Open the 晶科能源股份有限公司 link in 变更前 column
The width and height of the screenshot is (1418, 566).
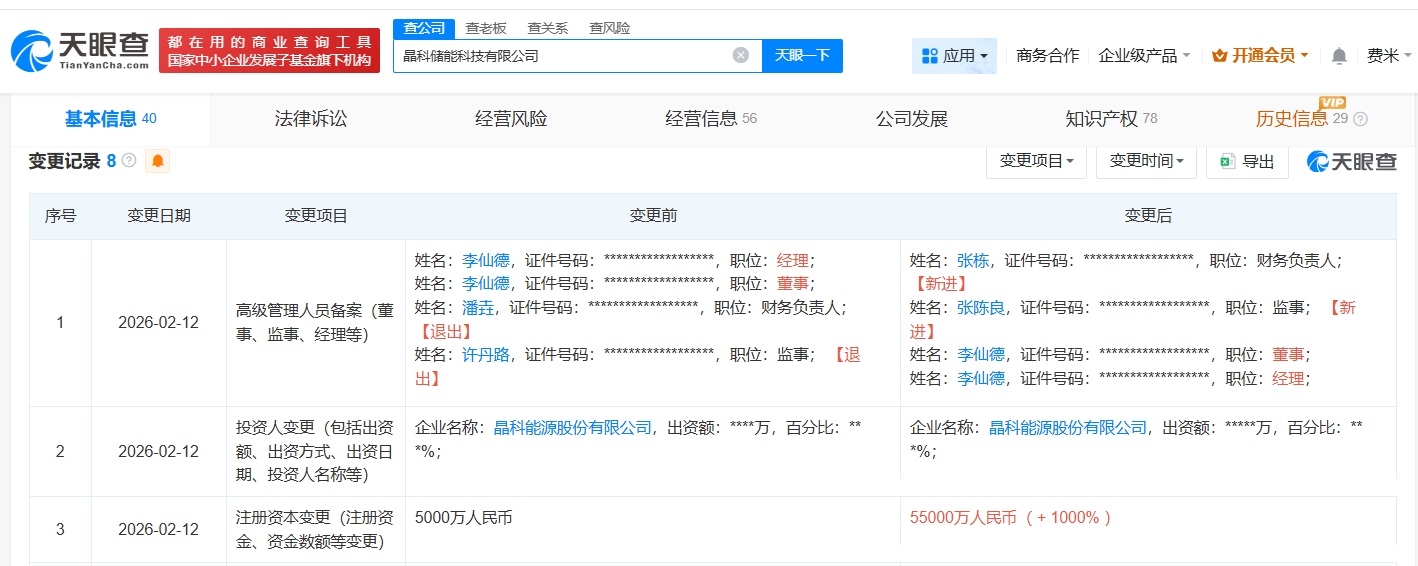pyautogui.click(x=573, y=428)
